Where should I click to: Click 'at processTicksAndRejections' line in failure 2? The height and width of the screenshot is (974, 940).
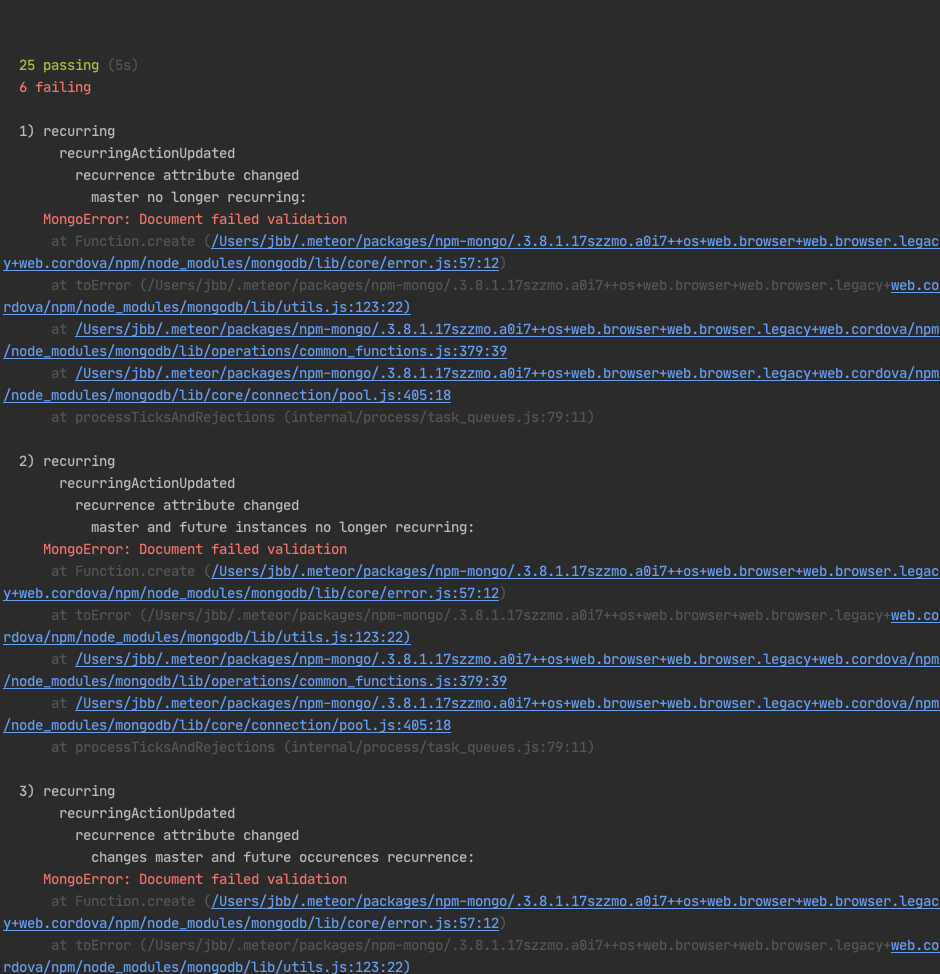pyautogui.click(x=322, y=747)
